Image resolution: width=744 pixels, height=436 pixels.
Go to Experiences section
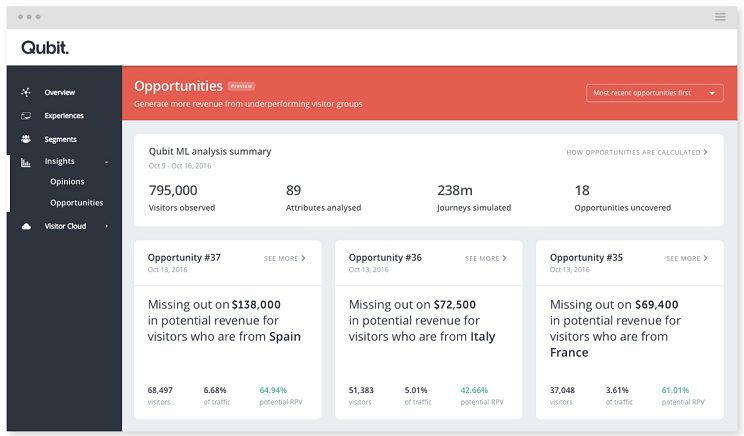pos(64,115)
